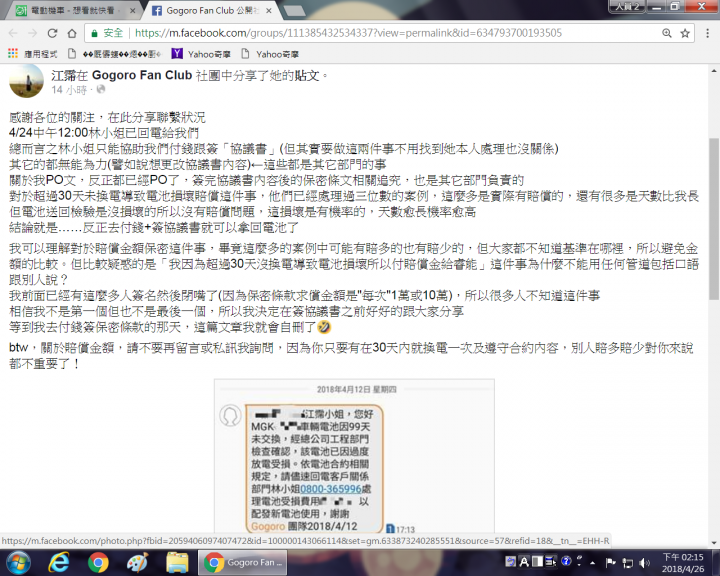The width and height of the screenshot is (720, 576).
Task: Reload the page with the refresh icon
Action: [52, 33]
